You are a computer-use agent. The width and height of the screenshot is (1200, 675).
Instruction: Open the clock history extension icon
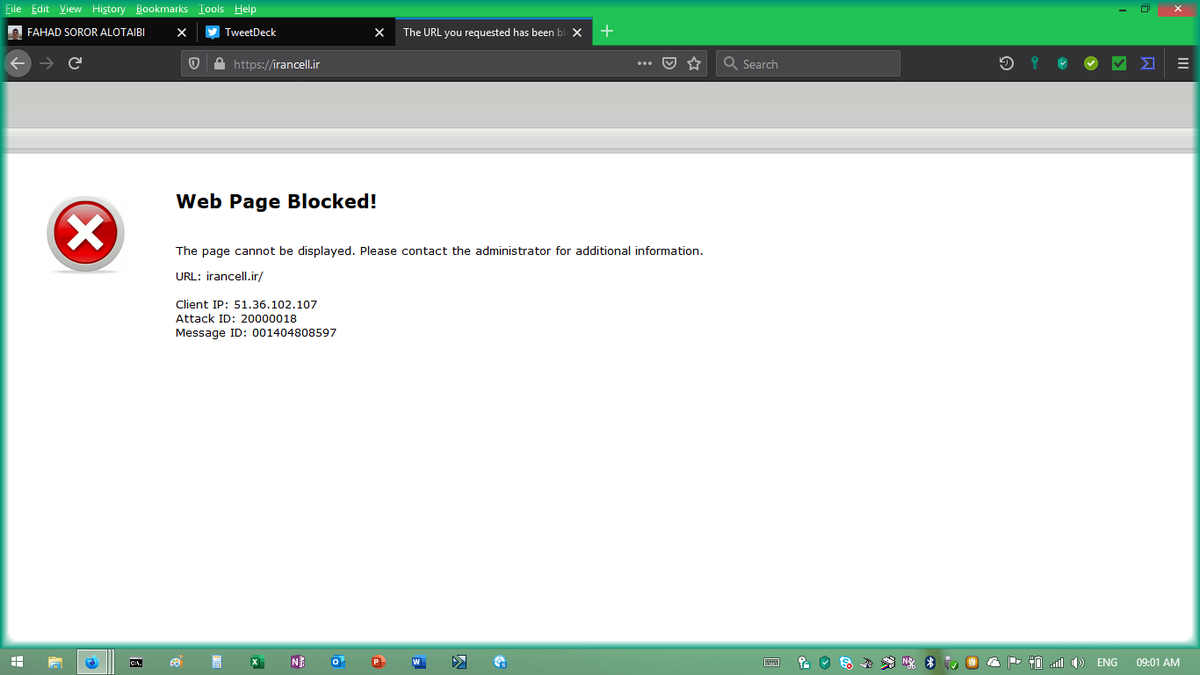pos(1006,64)
